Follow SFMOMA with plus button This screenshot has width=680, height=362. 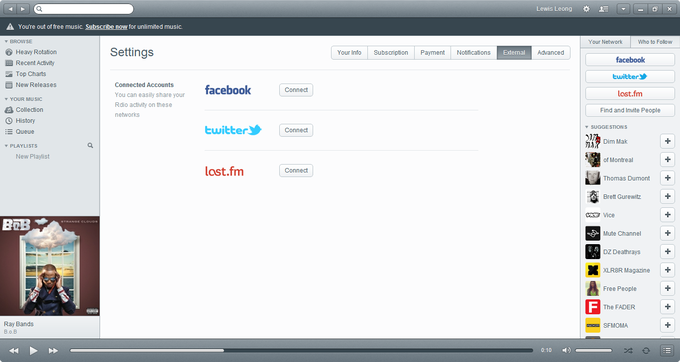(x=667, y=325)
